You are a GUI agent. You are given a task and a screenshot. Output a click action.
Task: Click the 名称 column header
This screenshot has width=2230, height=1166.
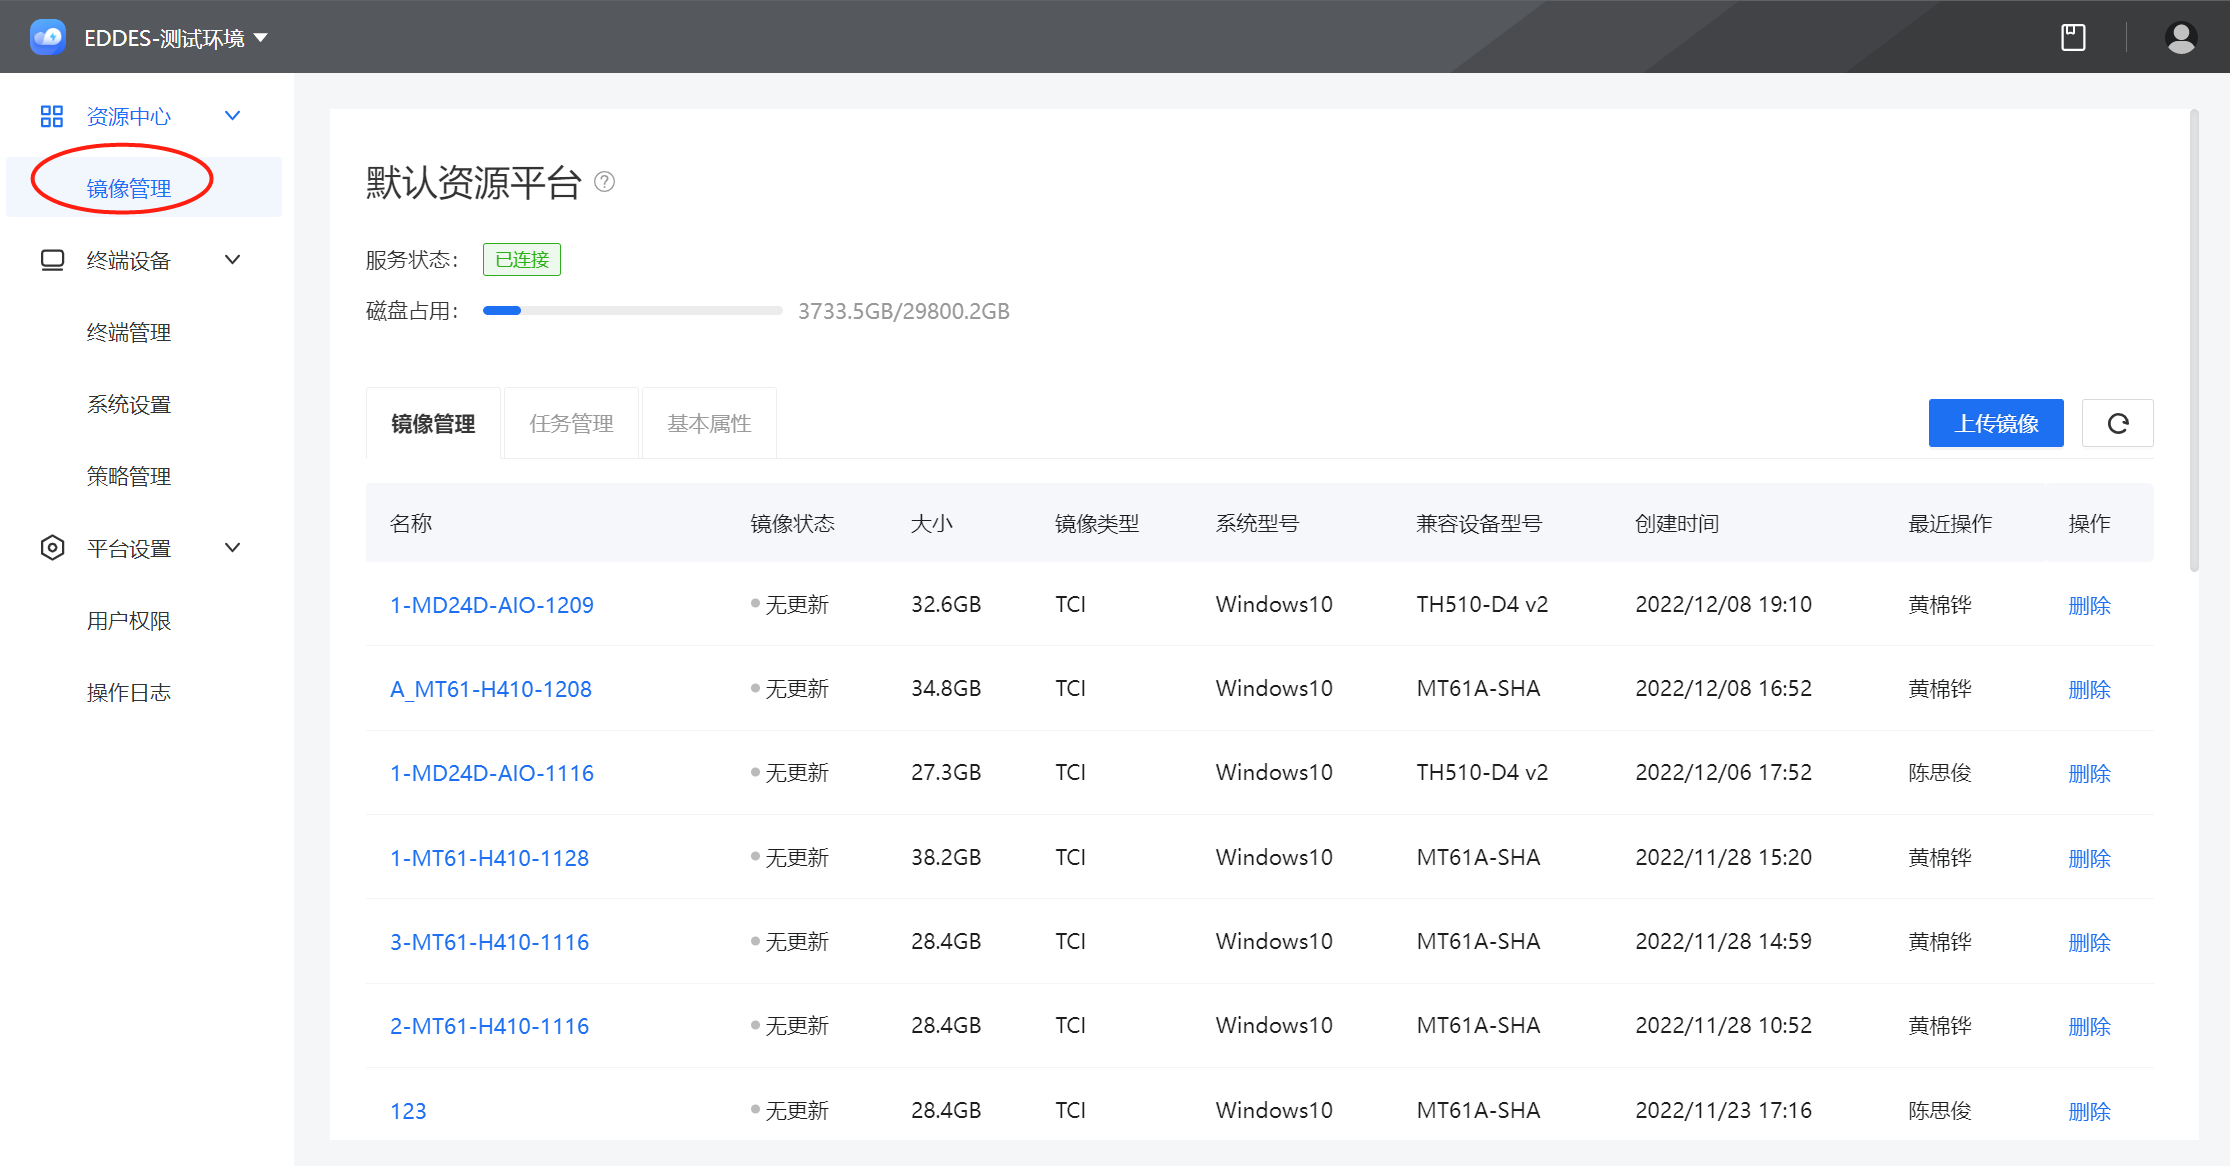pyautogui.click(x=411, y=523)
